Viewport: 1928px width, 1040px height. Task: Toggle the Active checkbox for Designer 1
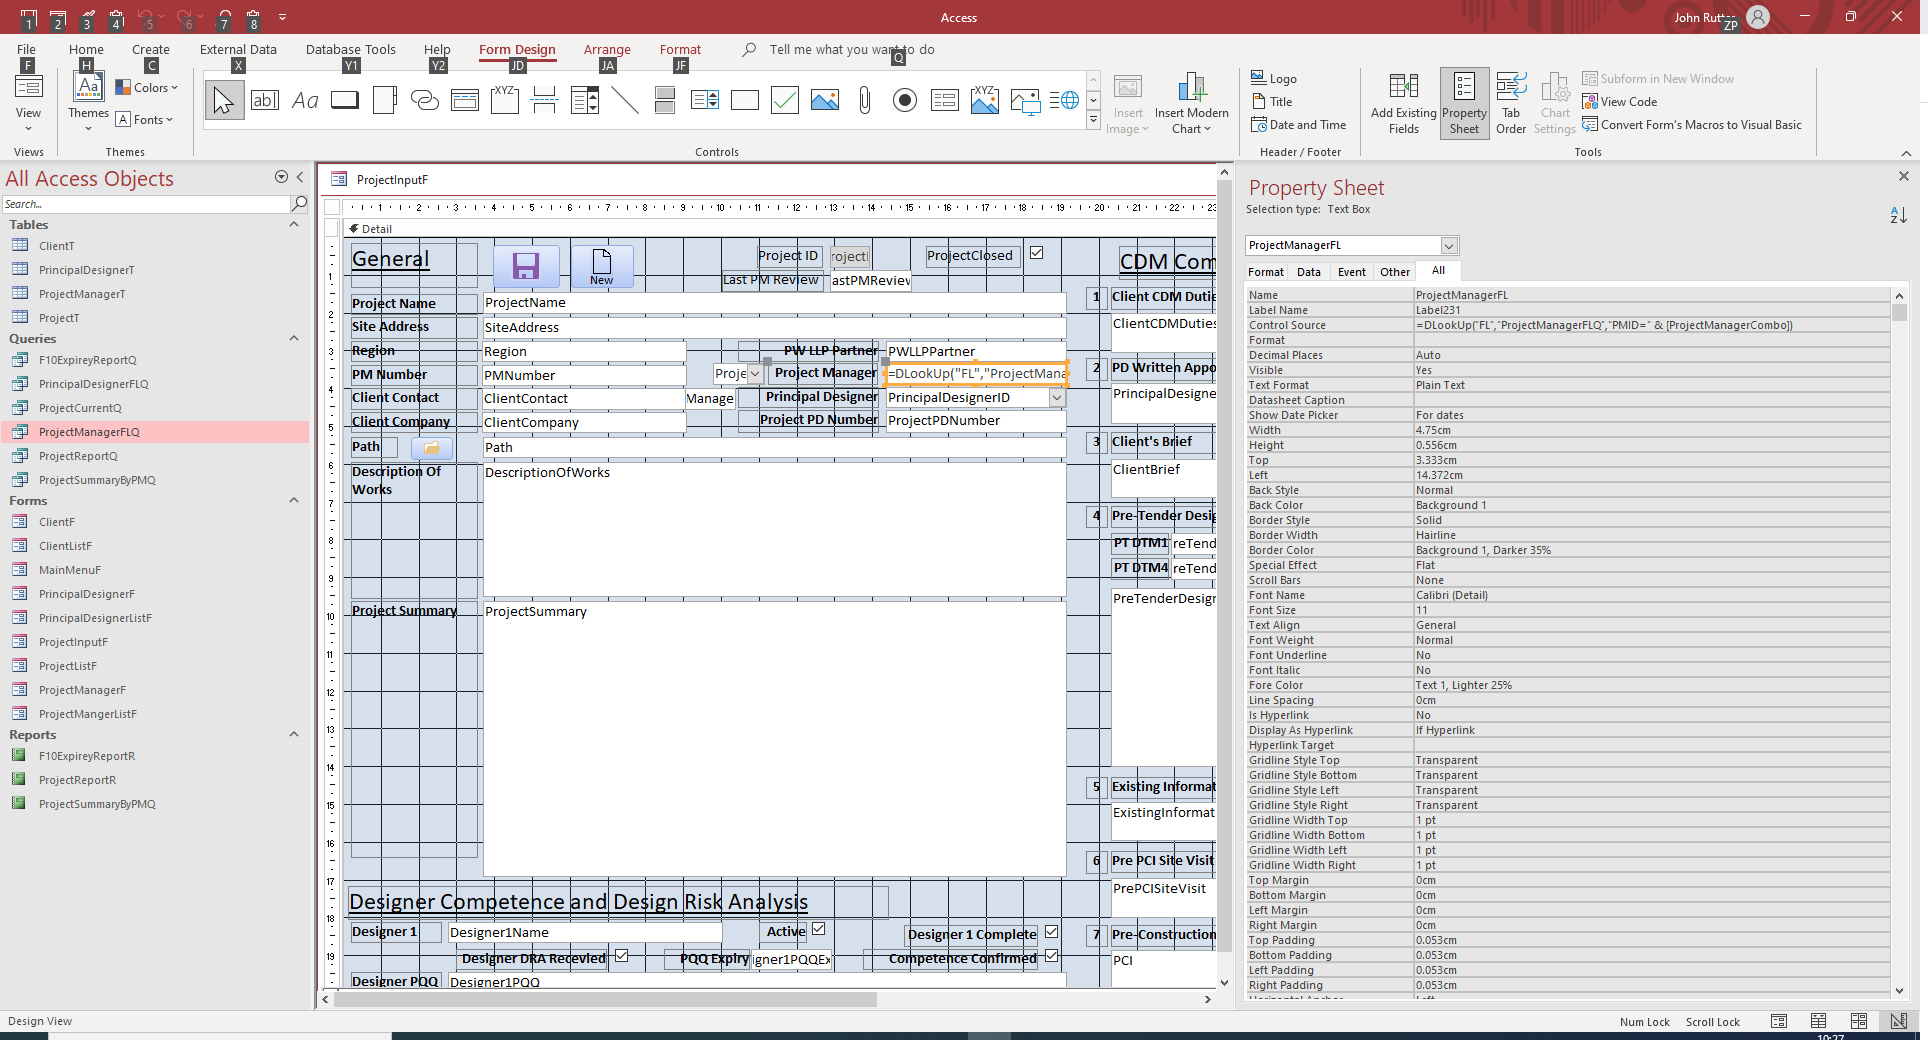click(x=819, y=929)
